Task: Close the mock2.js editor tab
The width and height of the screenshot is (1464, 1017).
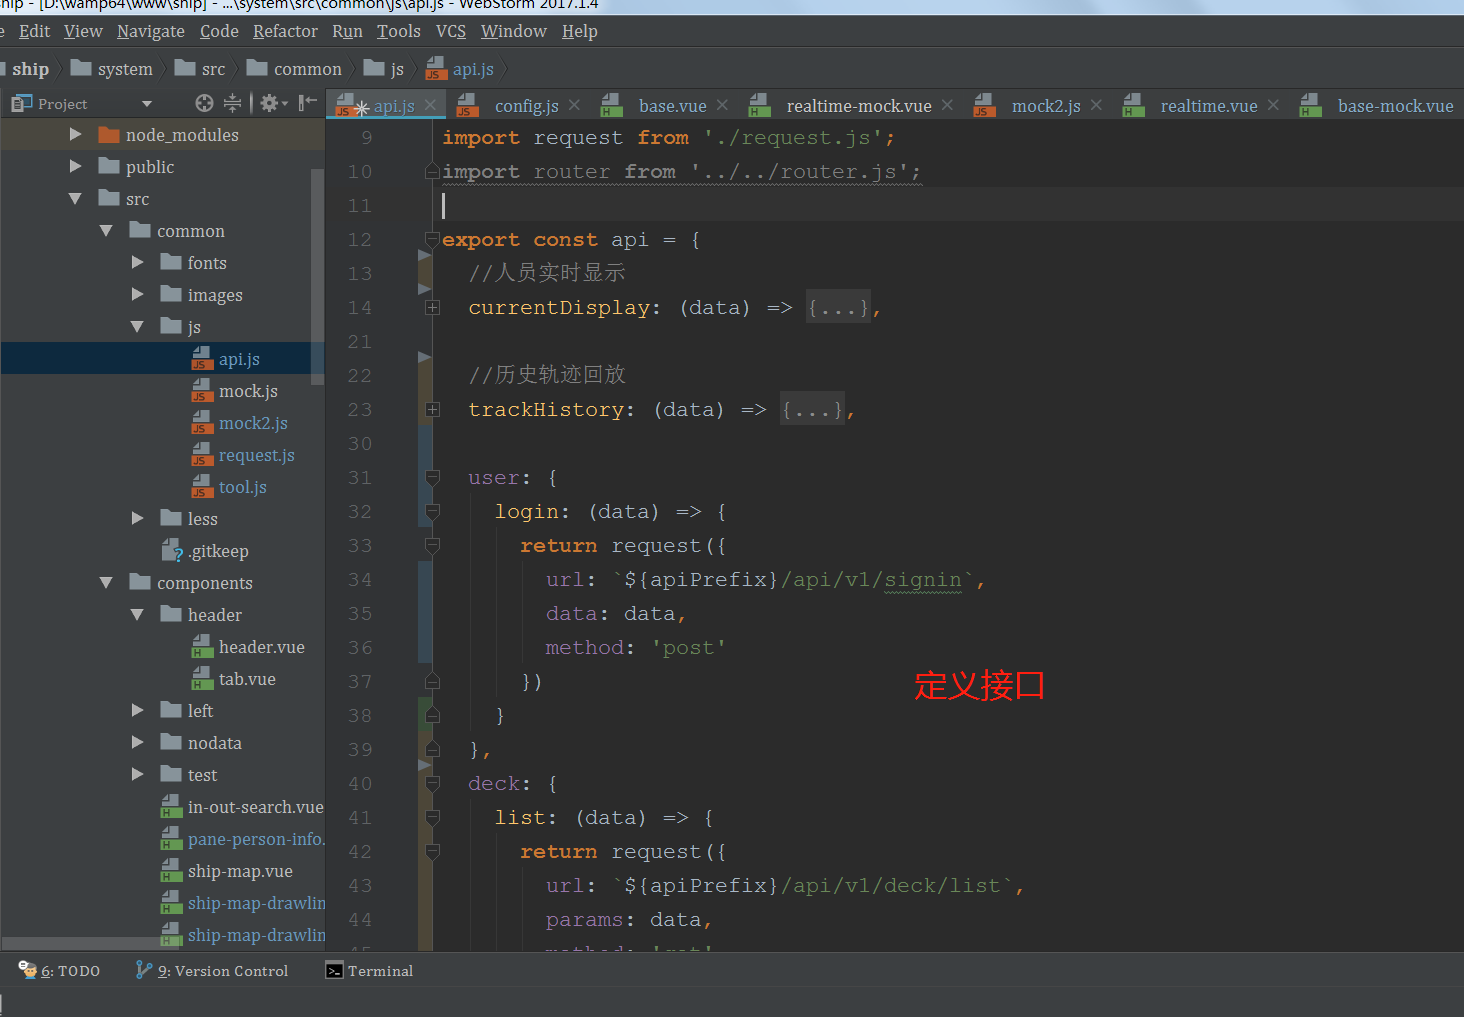Action: pyautogui.click(x=1096, y=105)
